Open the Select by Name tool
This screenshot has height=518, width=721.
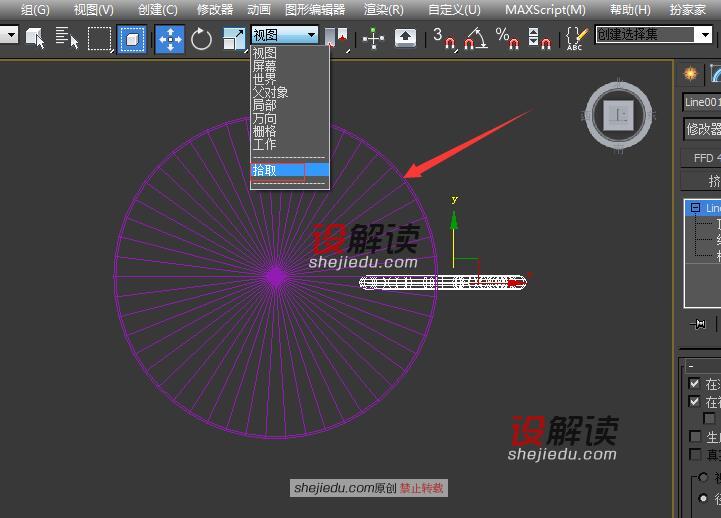(67, 38)
